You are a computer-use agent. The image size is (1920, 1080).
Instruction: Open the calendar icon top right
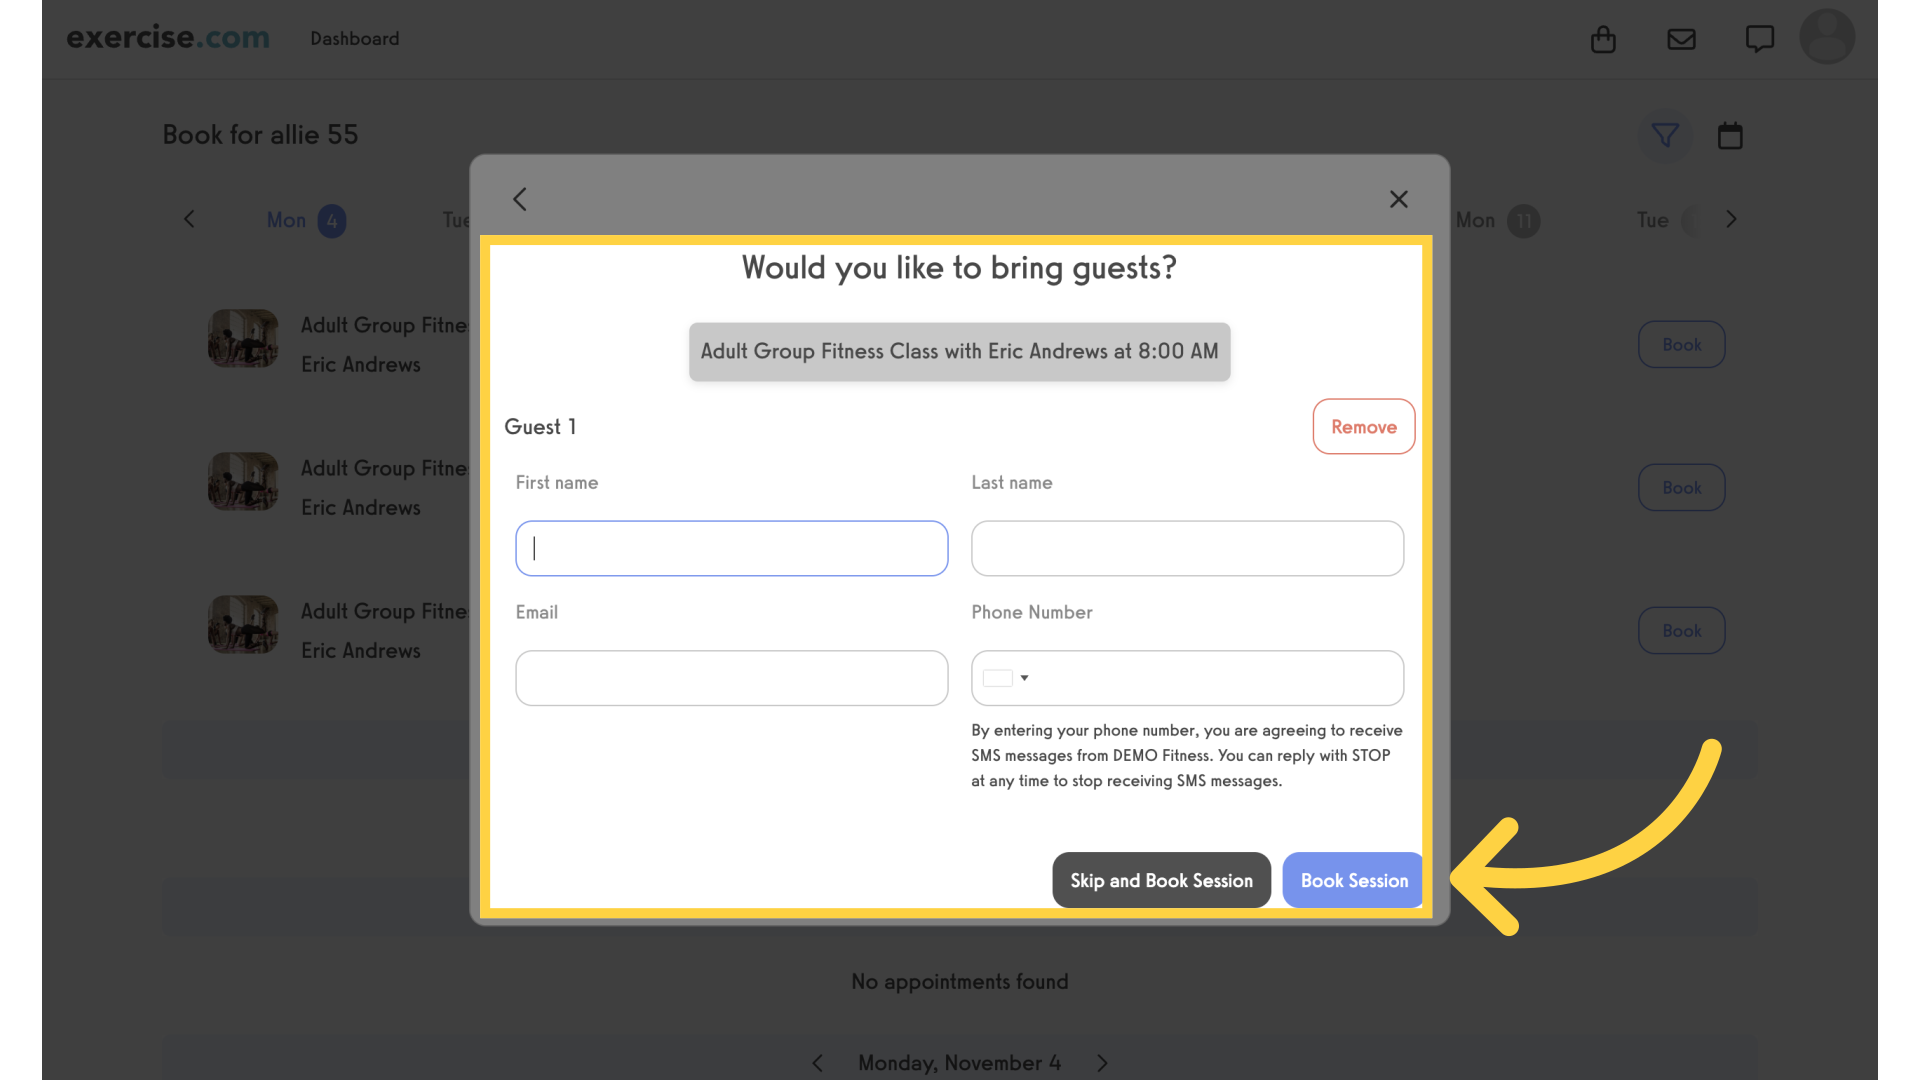1731,136
